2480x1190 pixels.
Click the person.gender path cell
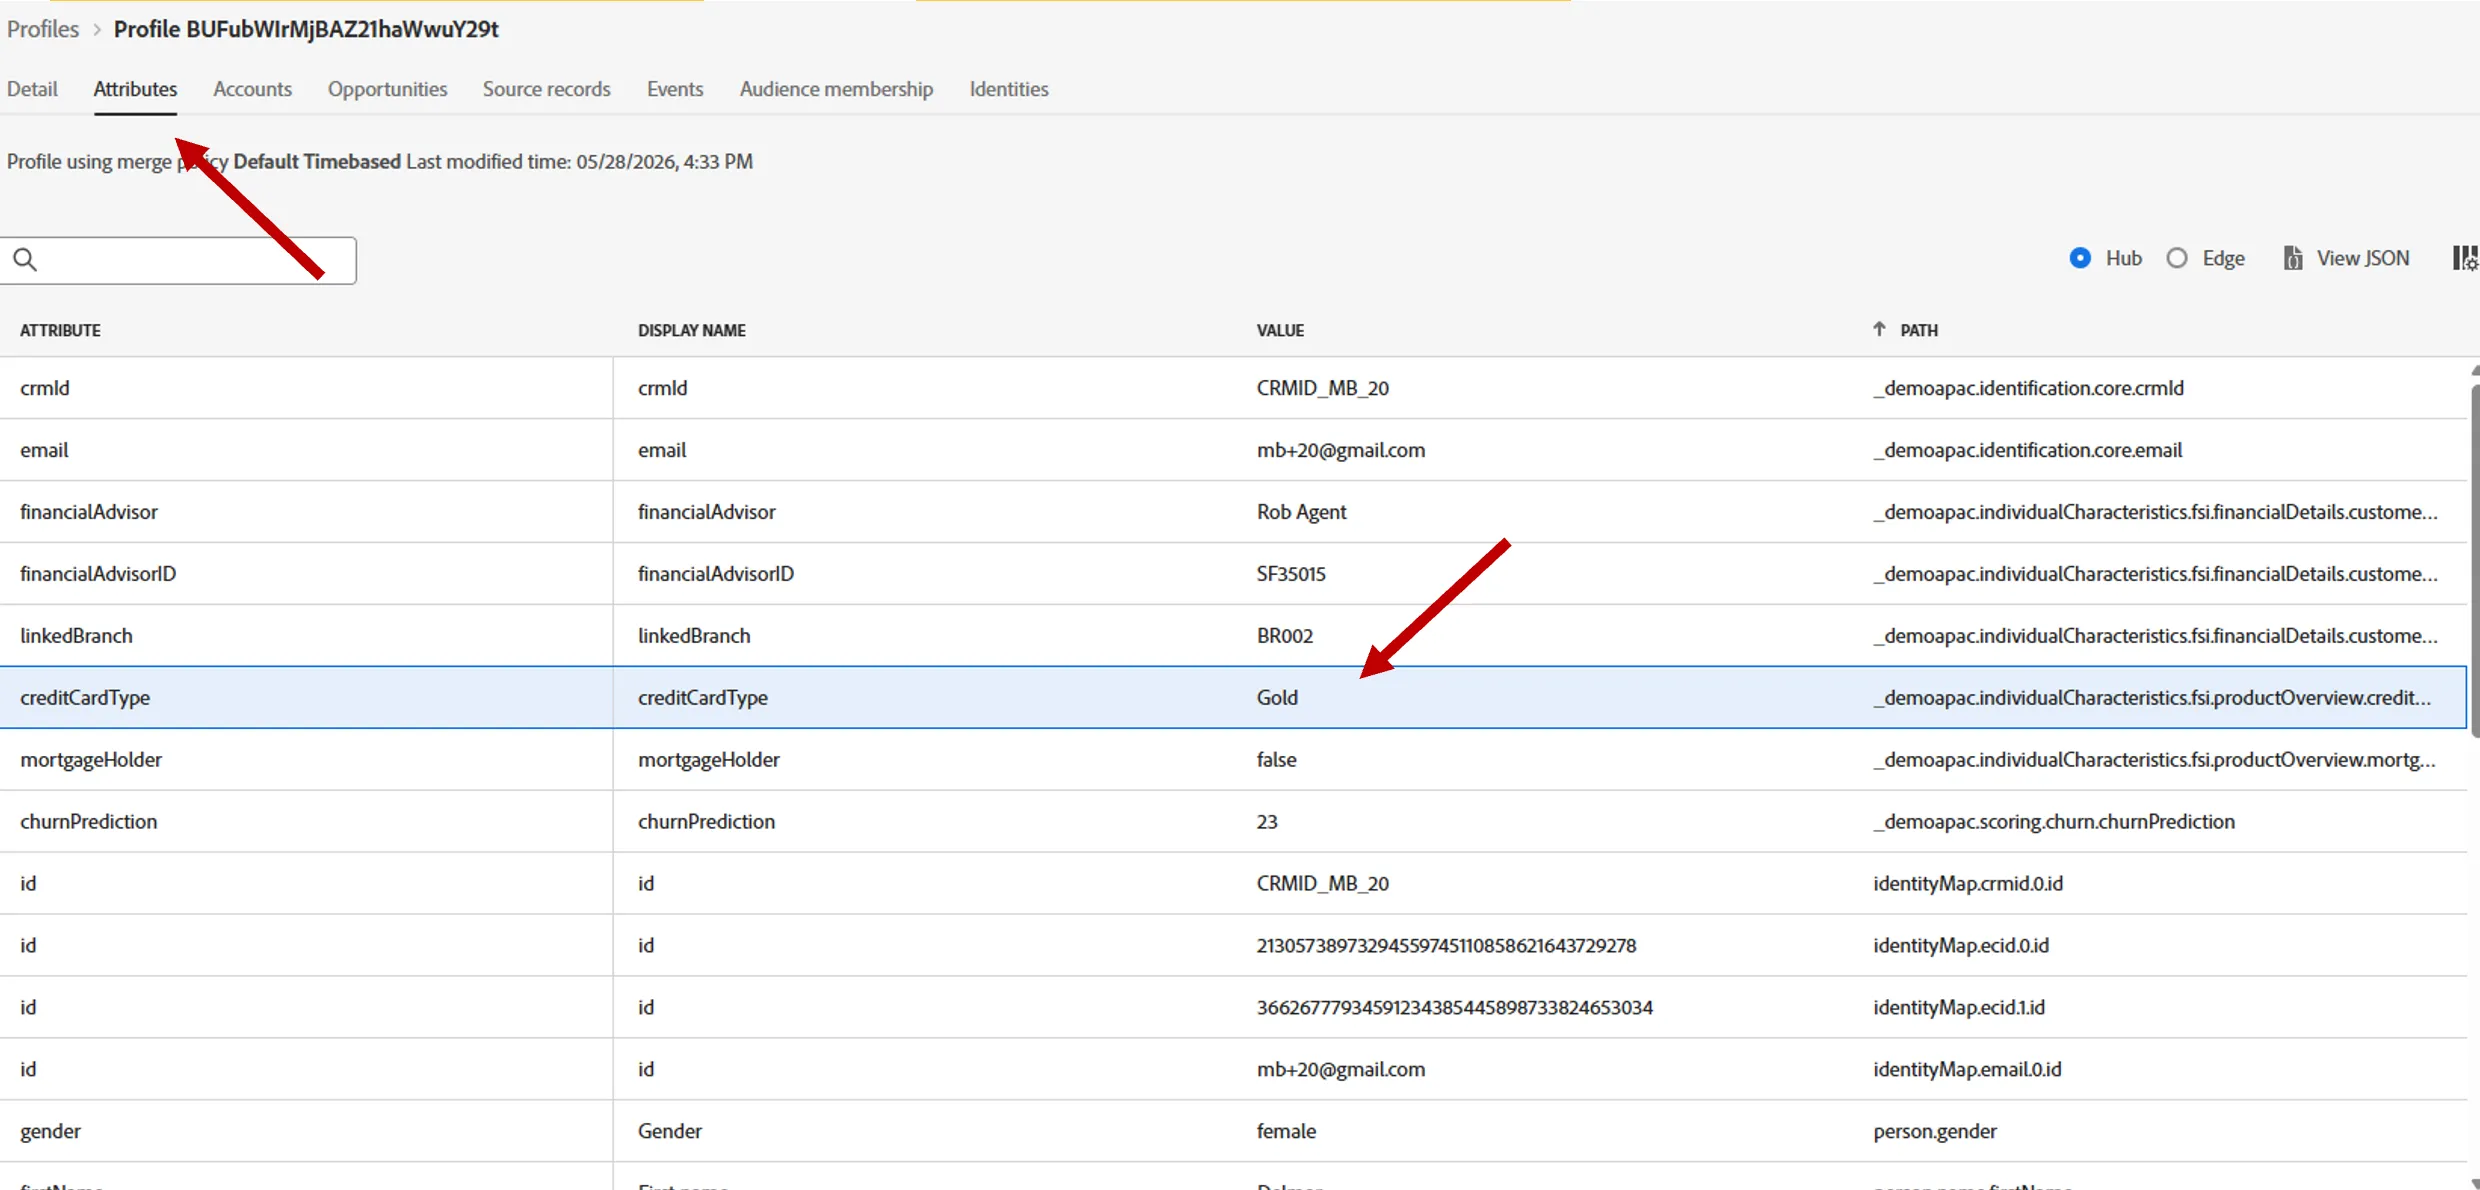coord(1935,1132)
